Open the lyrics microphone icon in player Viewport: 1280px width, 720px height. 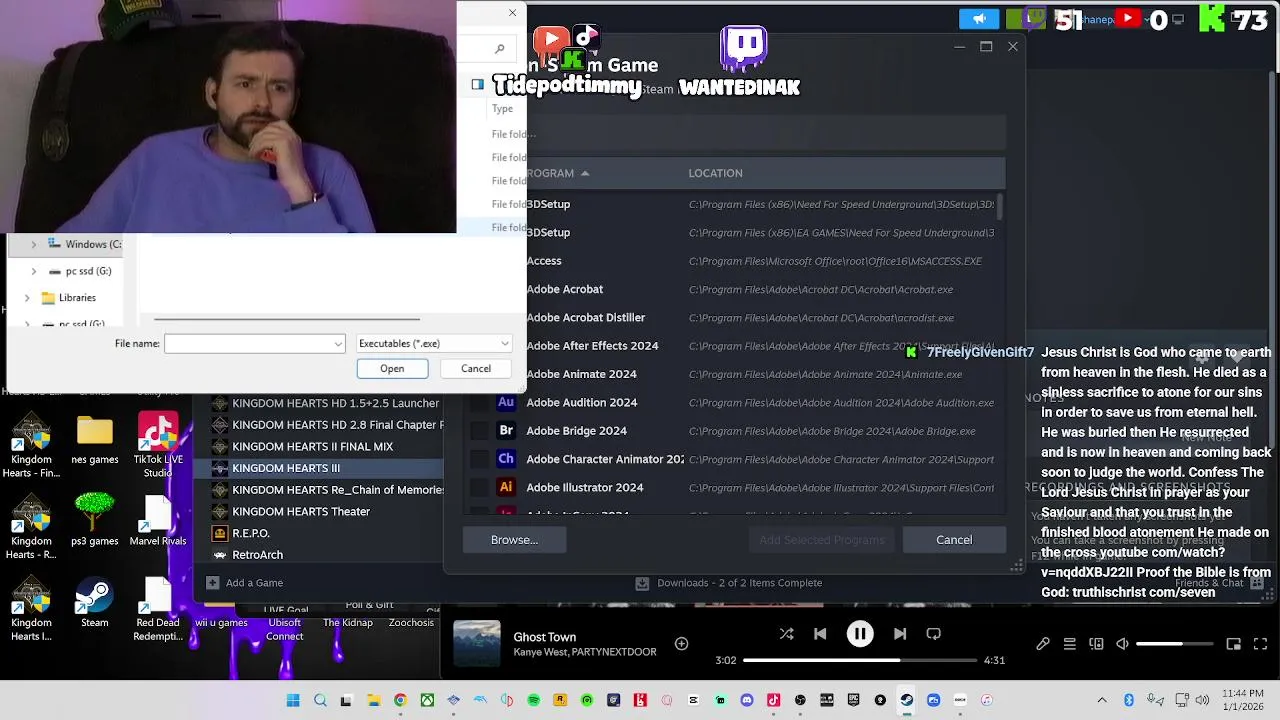point(1043,644)
